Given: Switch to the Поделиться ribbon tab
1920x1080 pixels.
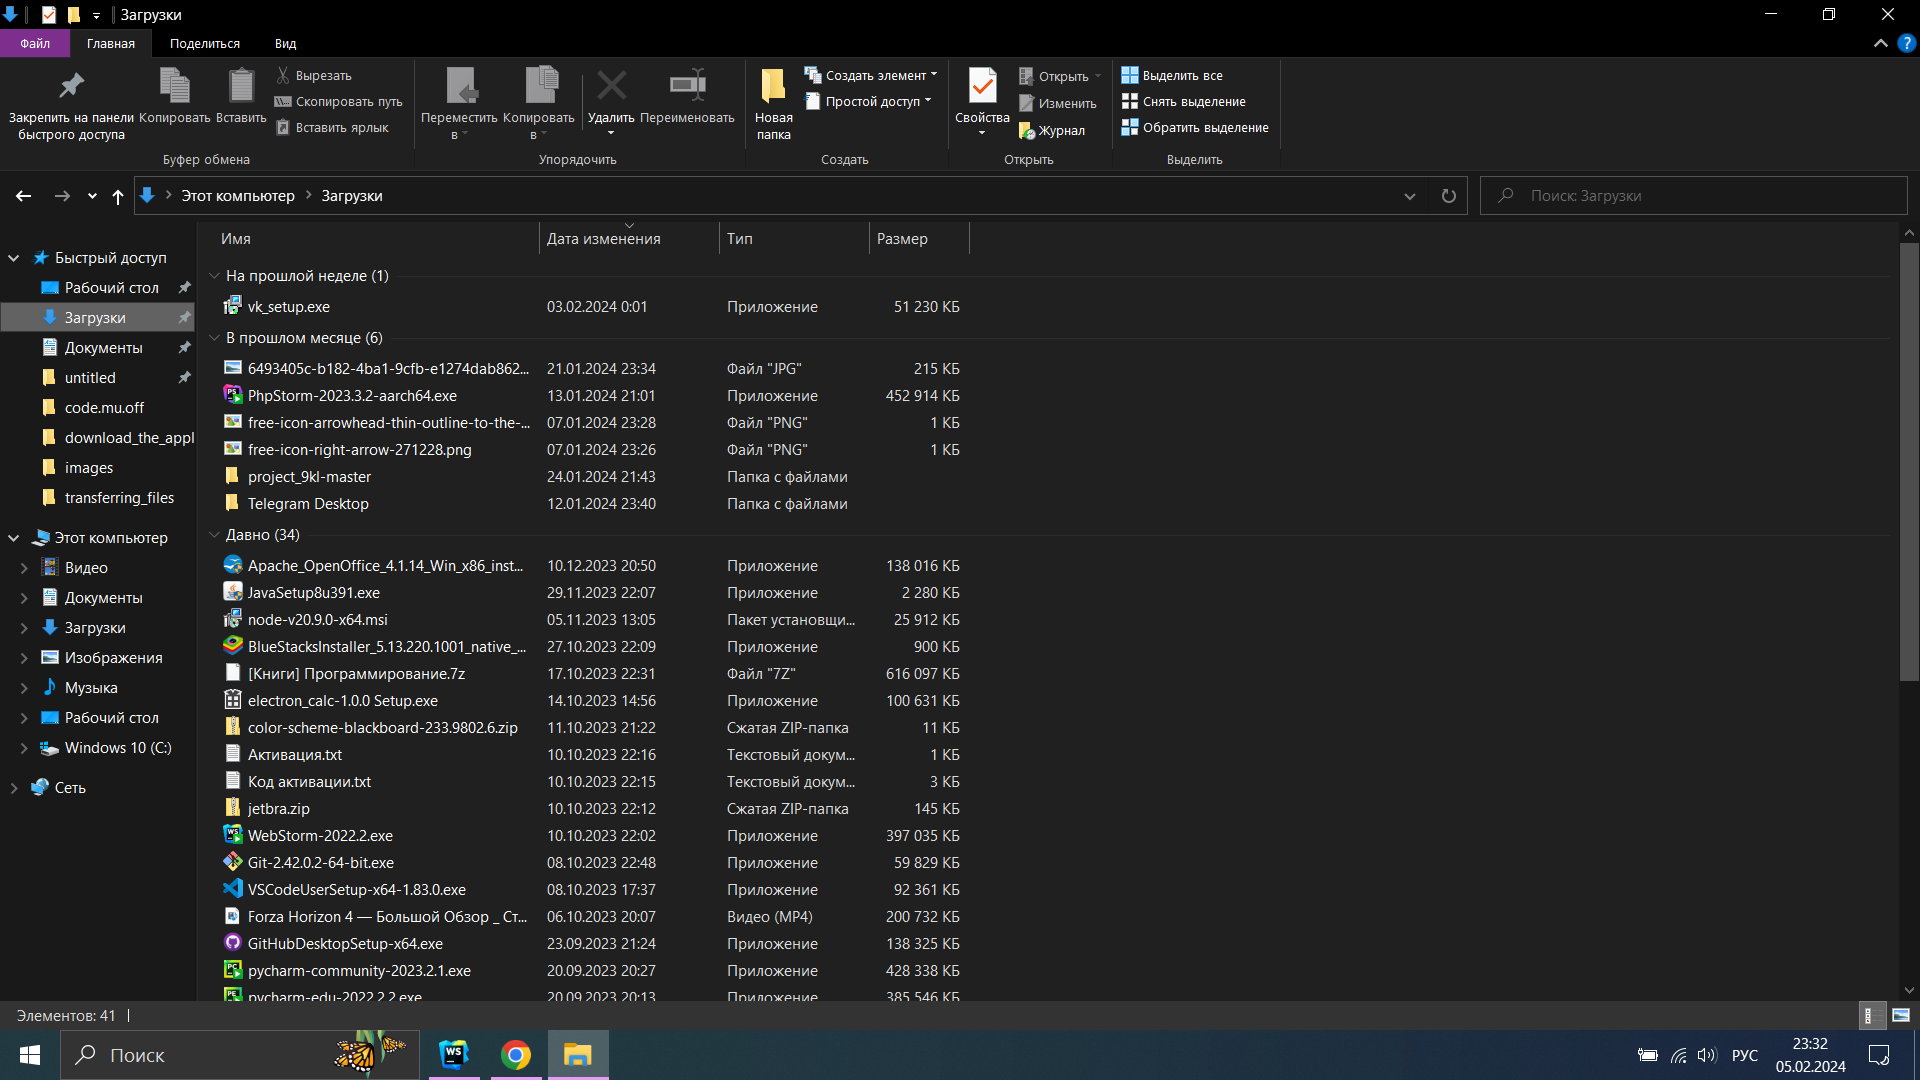Looking at the screenshot, I should tap(205, 43).
